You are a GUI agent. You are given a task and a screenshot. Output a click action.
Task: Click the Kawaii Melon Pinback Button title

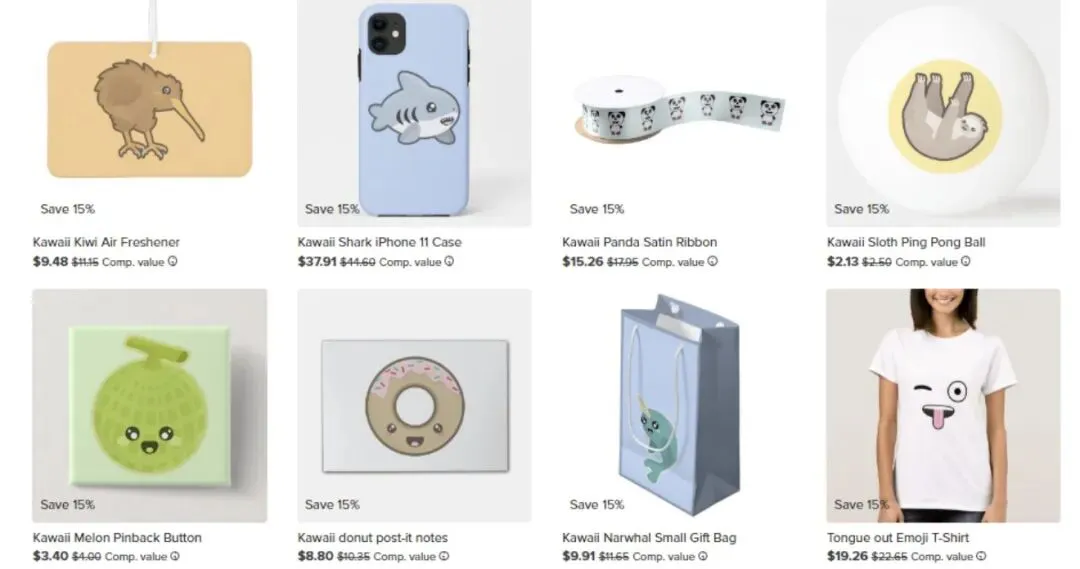coord(117,538)
